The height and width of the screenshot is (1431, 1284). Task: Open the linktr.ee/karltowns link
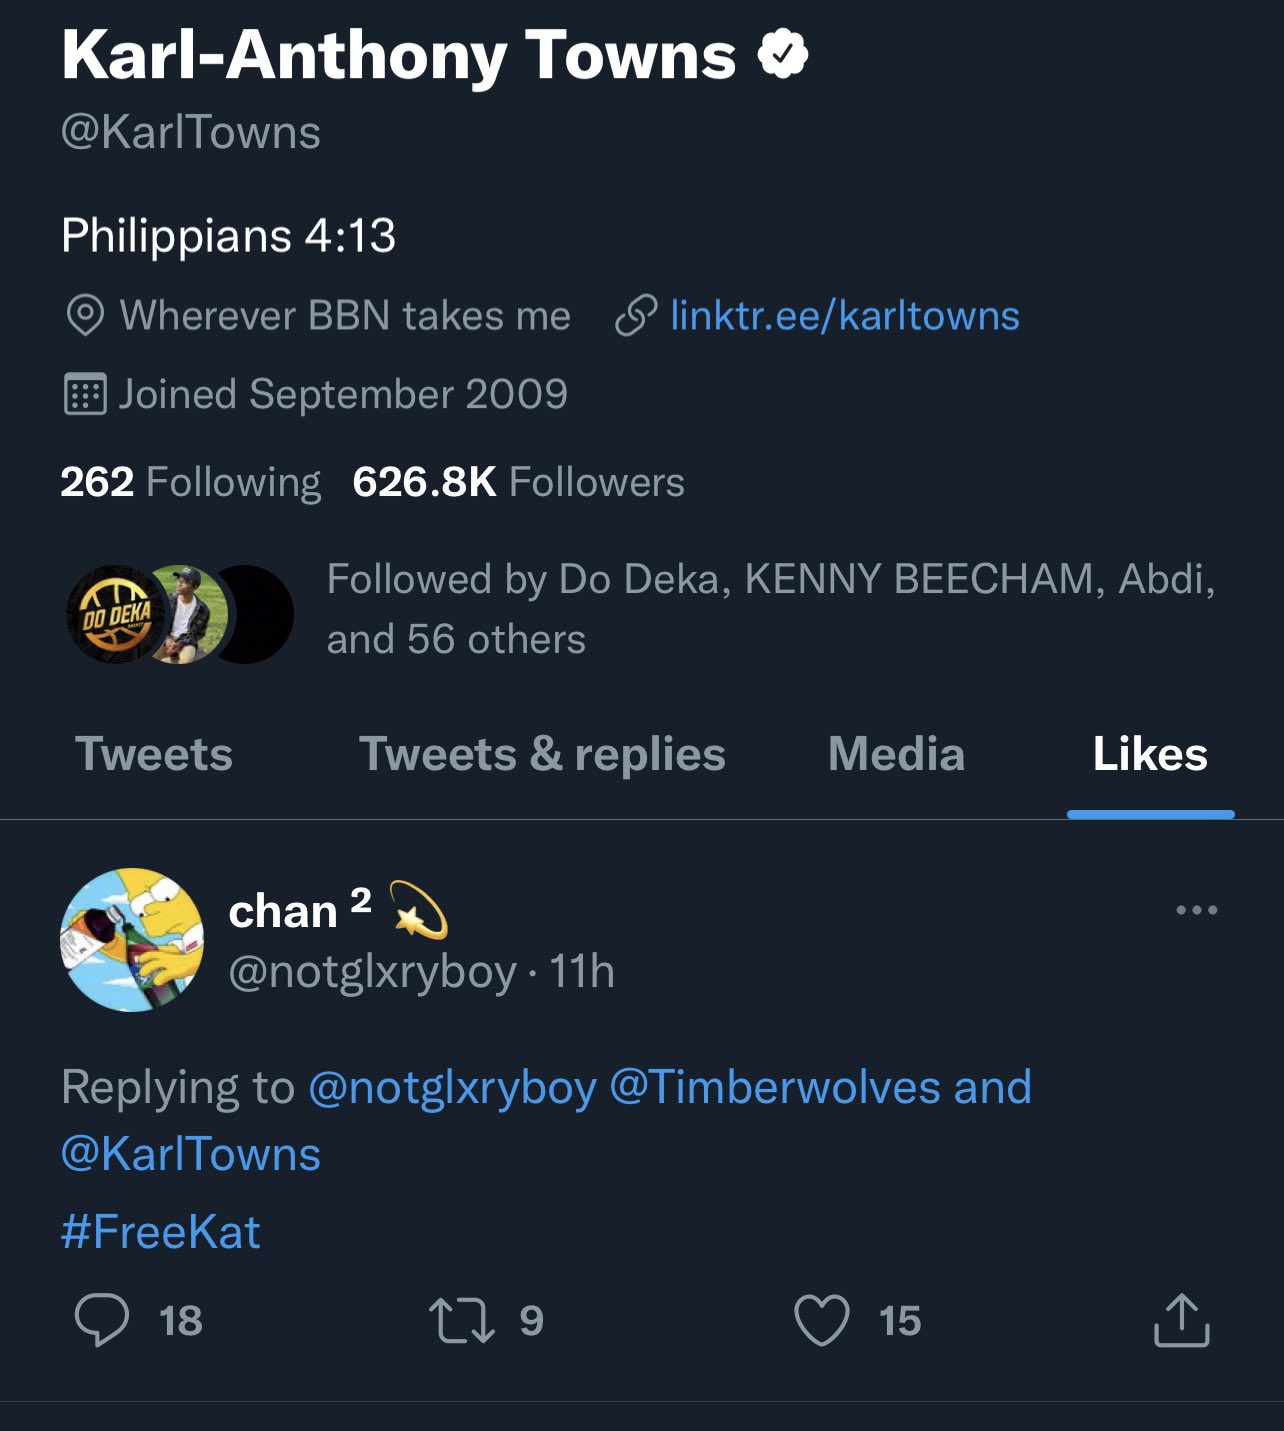843,314
